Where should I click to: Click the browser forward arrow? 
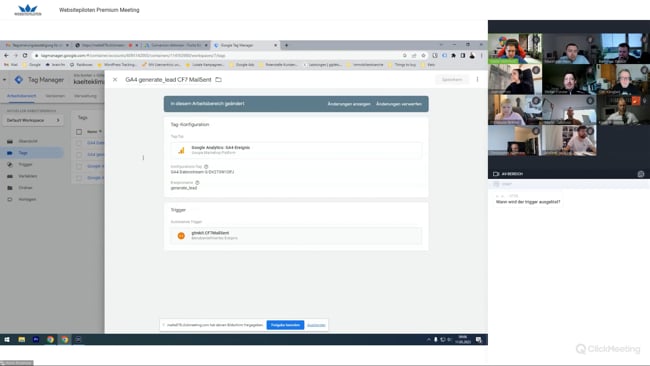15,55
